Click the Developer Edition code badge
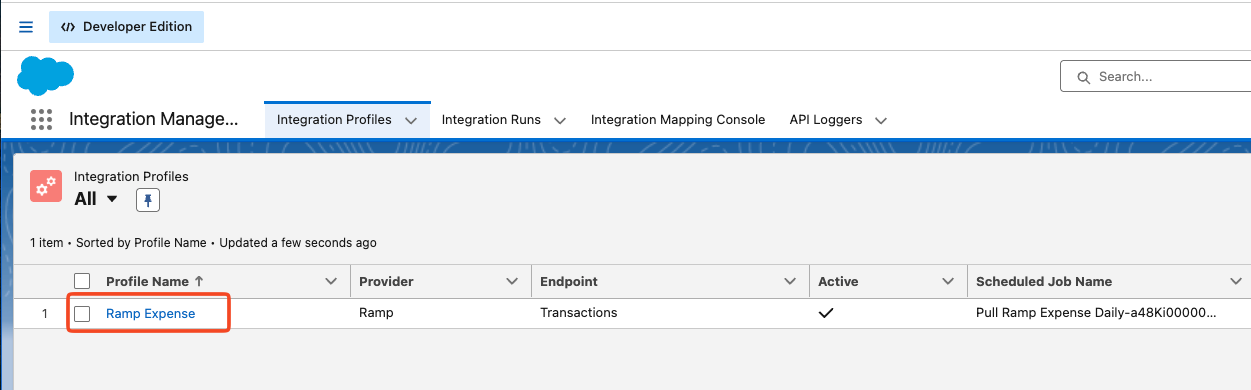 [x=126, y=27]
